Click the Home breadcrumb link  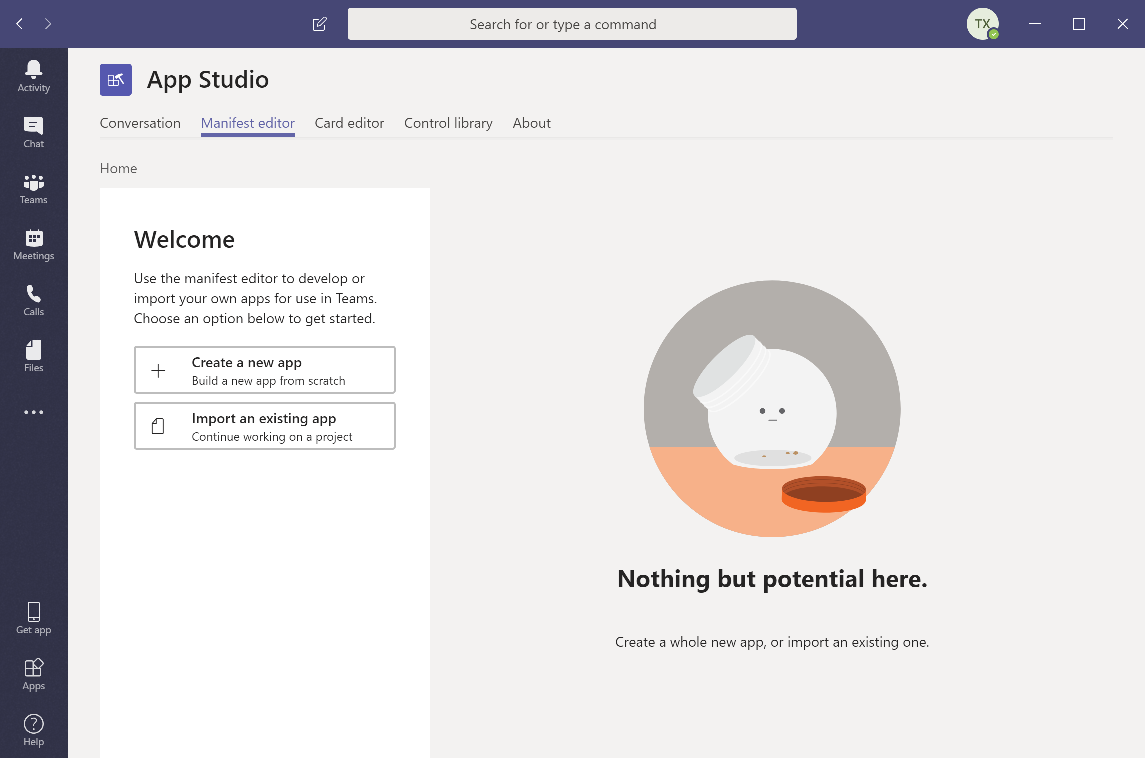tap(118, 168)
